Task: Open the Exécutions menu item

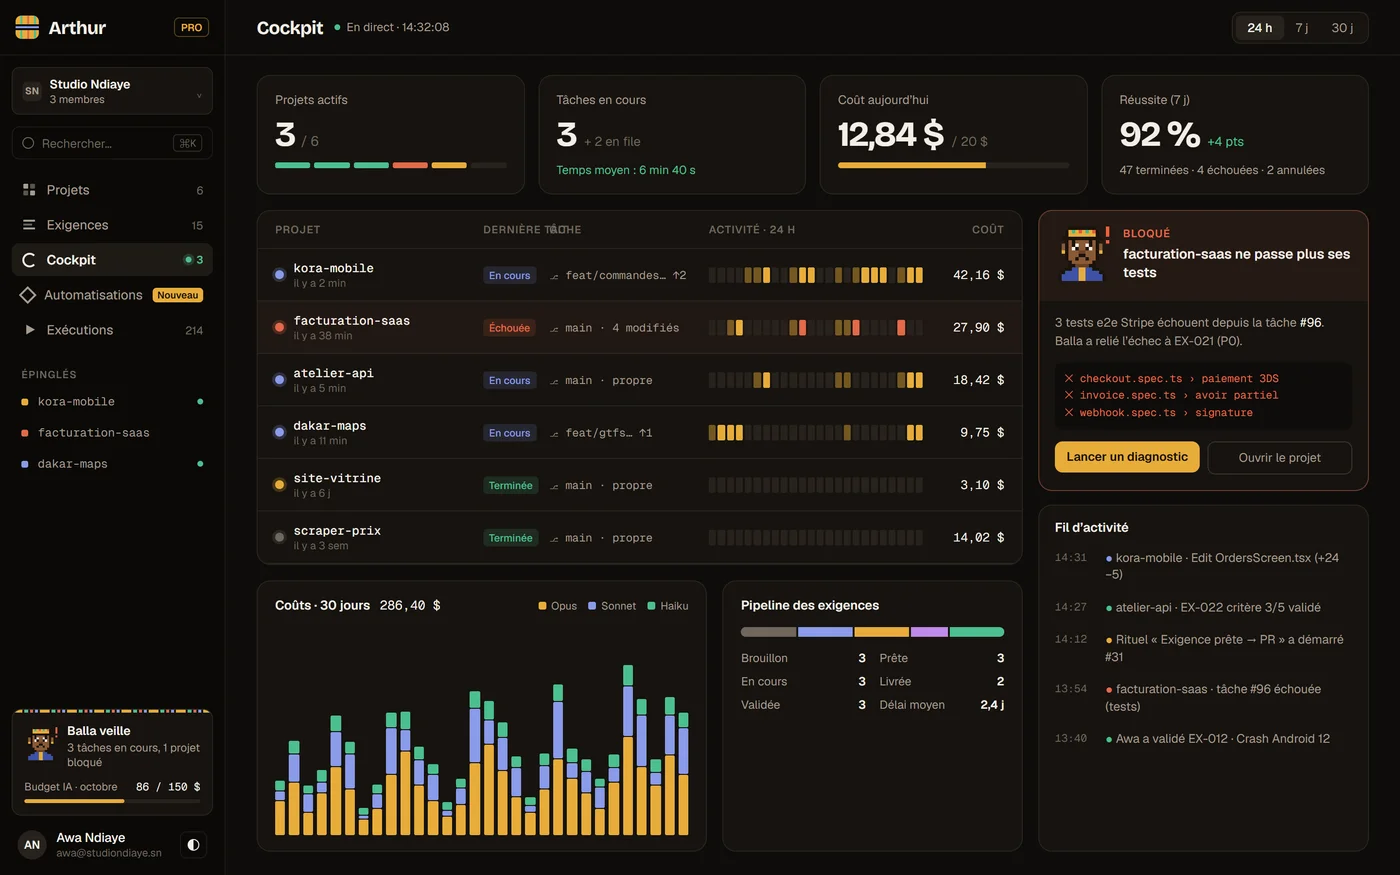Action: 112,330
